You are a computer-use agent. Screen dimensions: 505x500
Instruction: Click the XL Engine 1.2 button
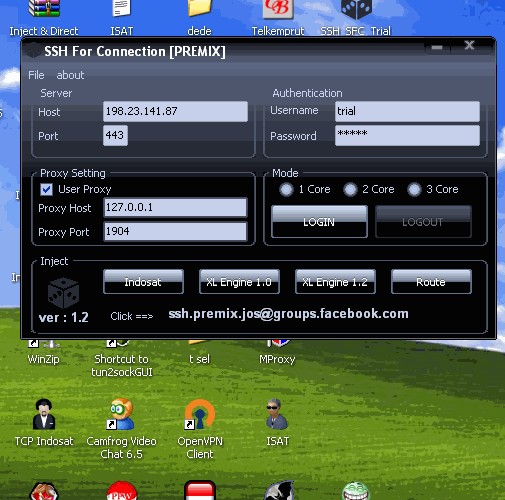(x=335, y=282)
